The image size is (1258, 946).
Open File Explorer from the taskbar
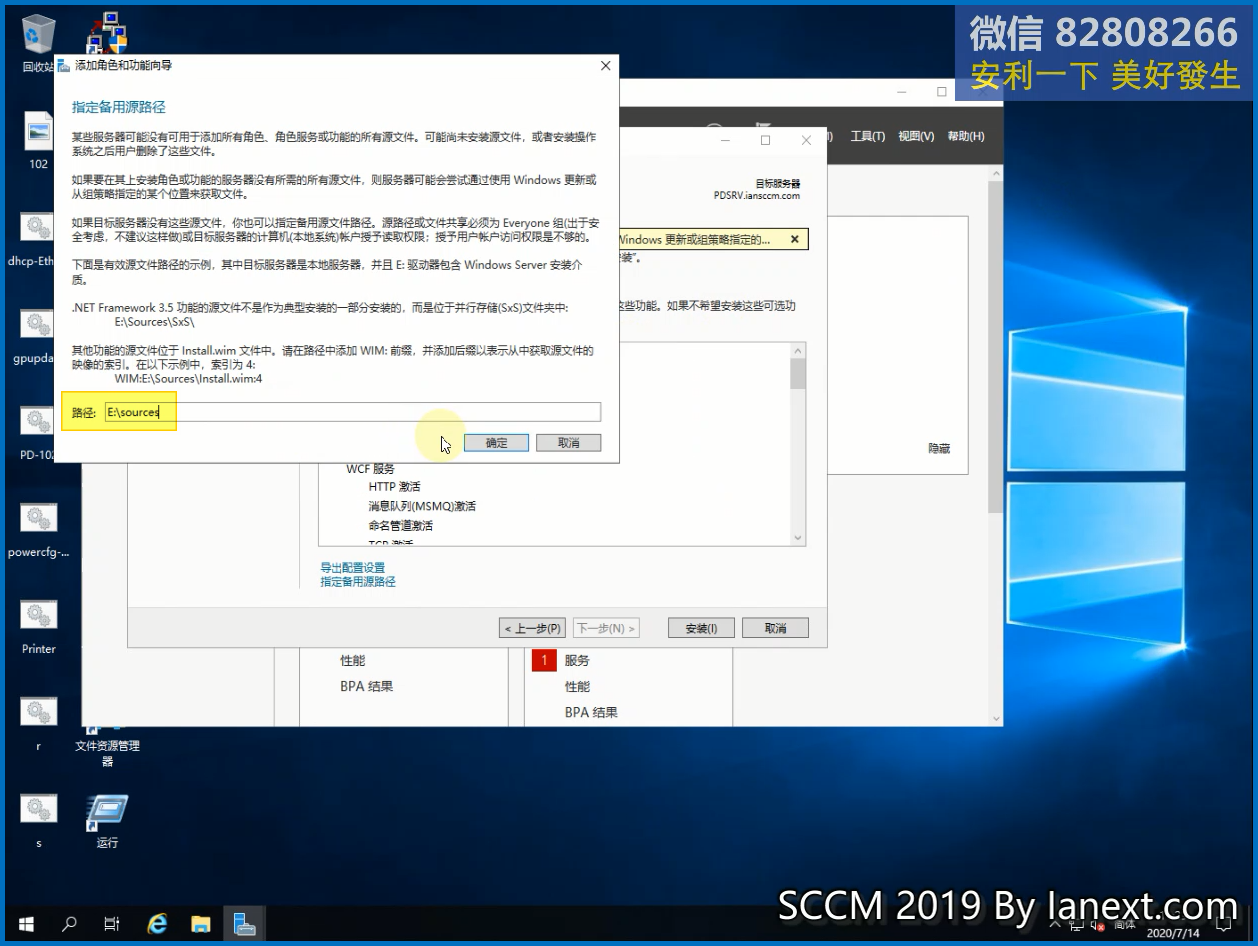[x=201, y=924]
